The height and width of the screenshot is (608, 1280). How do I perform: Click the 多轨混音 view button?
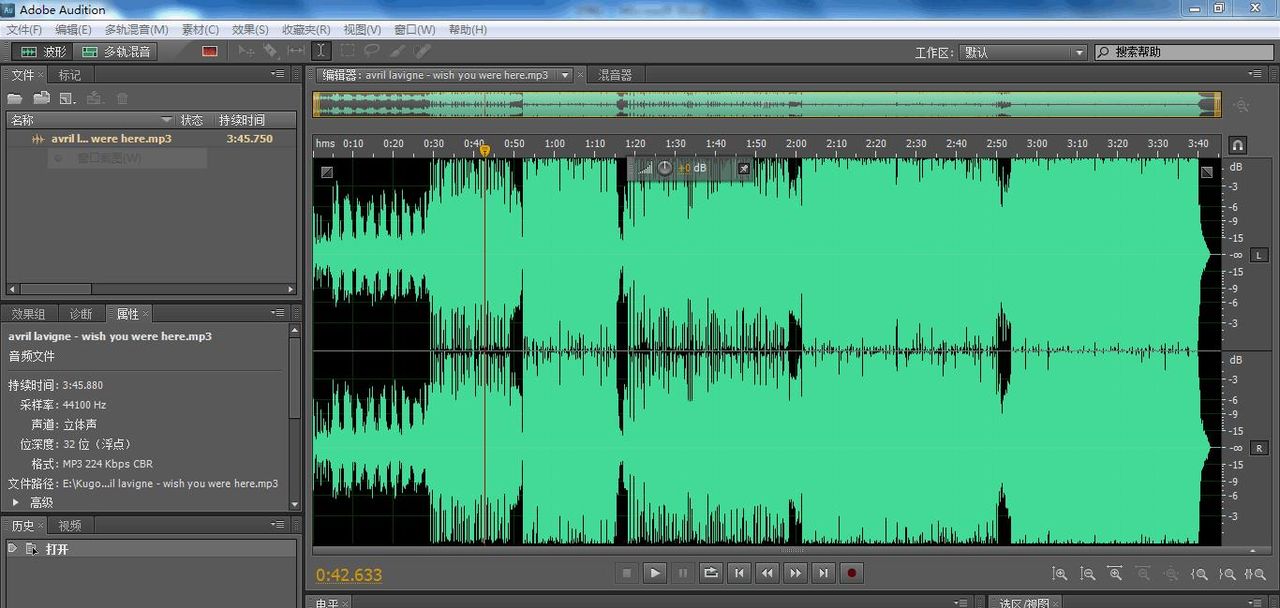(x=116, y=51)
